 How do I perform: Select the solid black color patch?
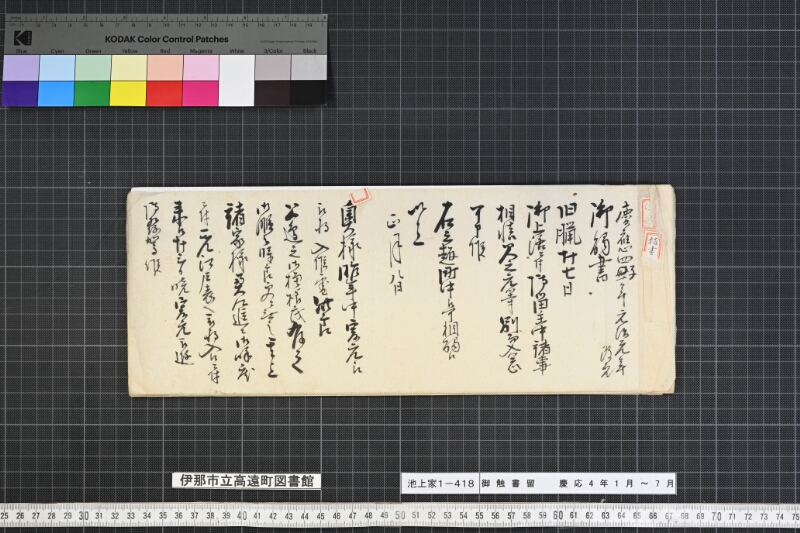tap(308, 93)
